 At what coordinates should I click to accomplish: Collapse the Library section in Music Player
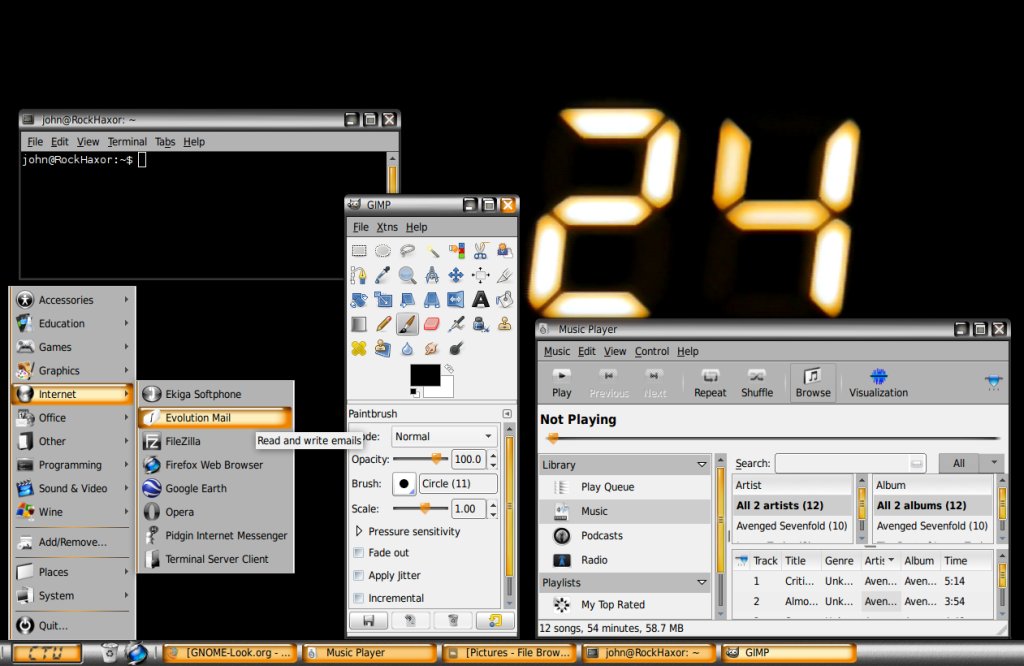tap(702, 465)
